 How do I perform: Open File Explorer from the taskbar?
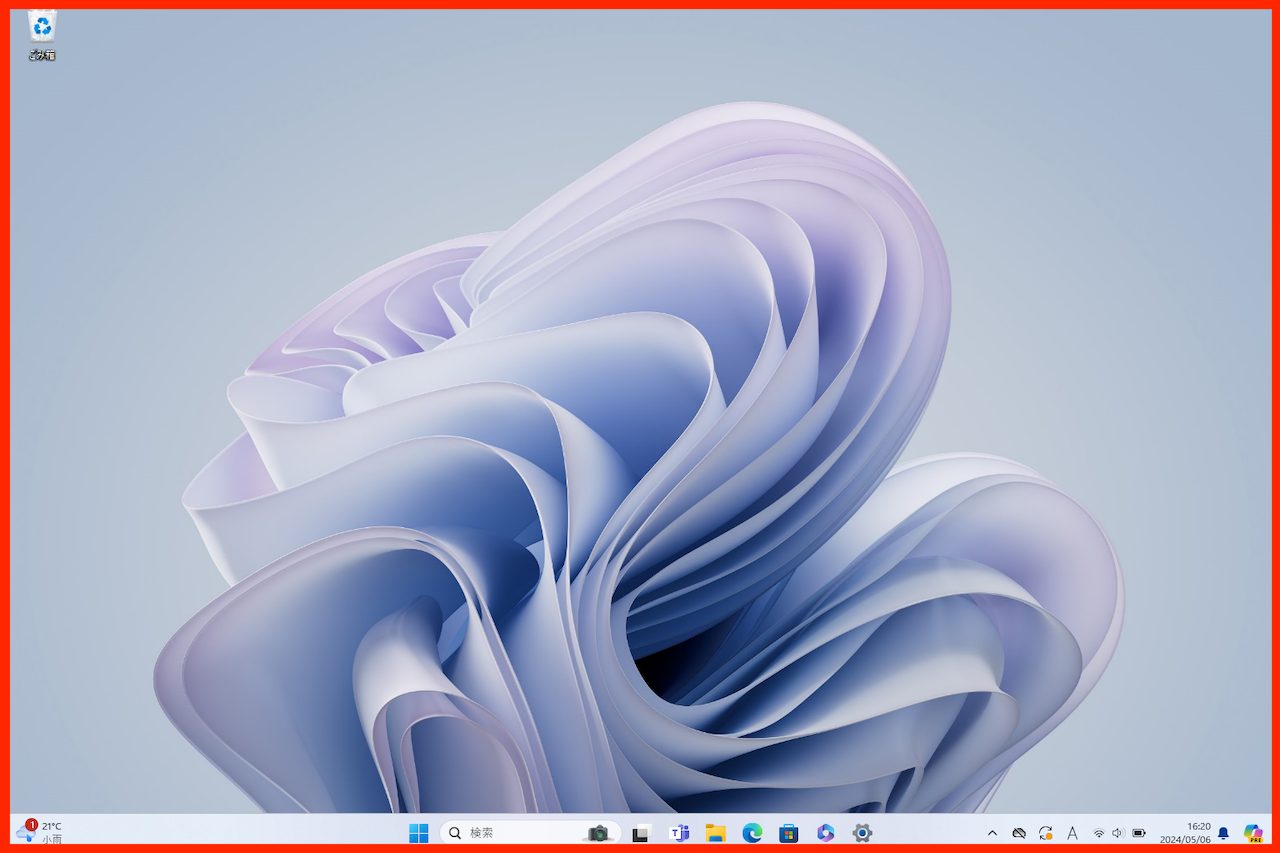click(715, 832)
